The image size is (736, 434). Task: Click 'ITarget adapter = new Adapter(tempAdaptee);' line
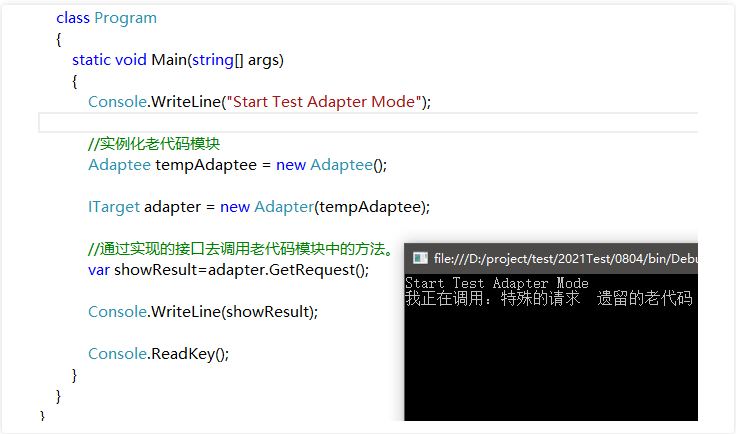coord(259,207)
